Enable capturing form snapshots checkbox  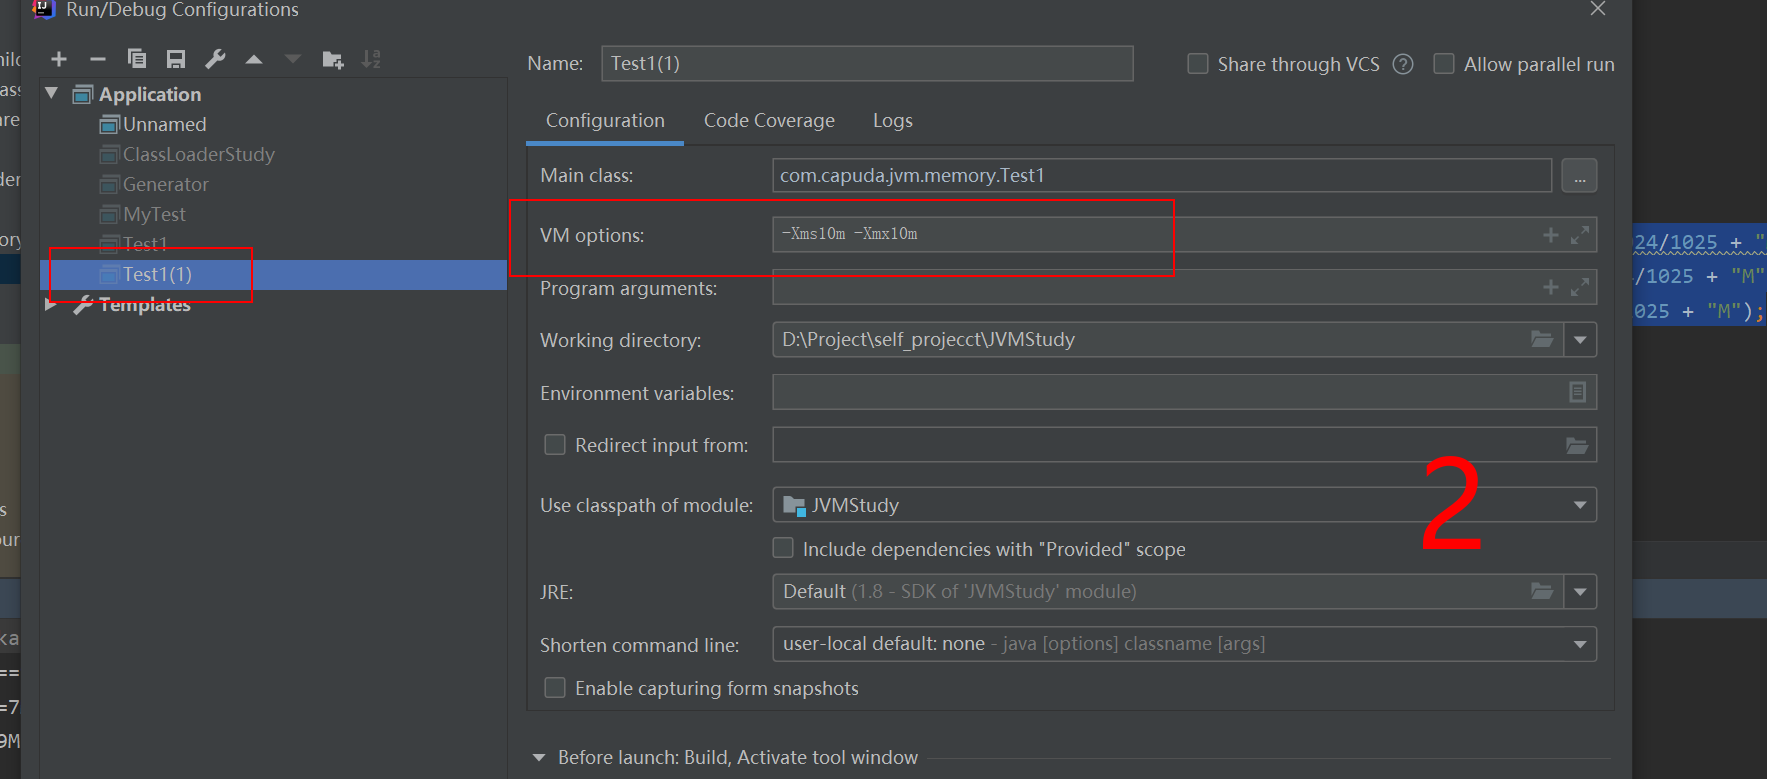pyautogui.click(x=554, y=687)
